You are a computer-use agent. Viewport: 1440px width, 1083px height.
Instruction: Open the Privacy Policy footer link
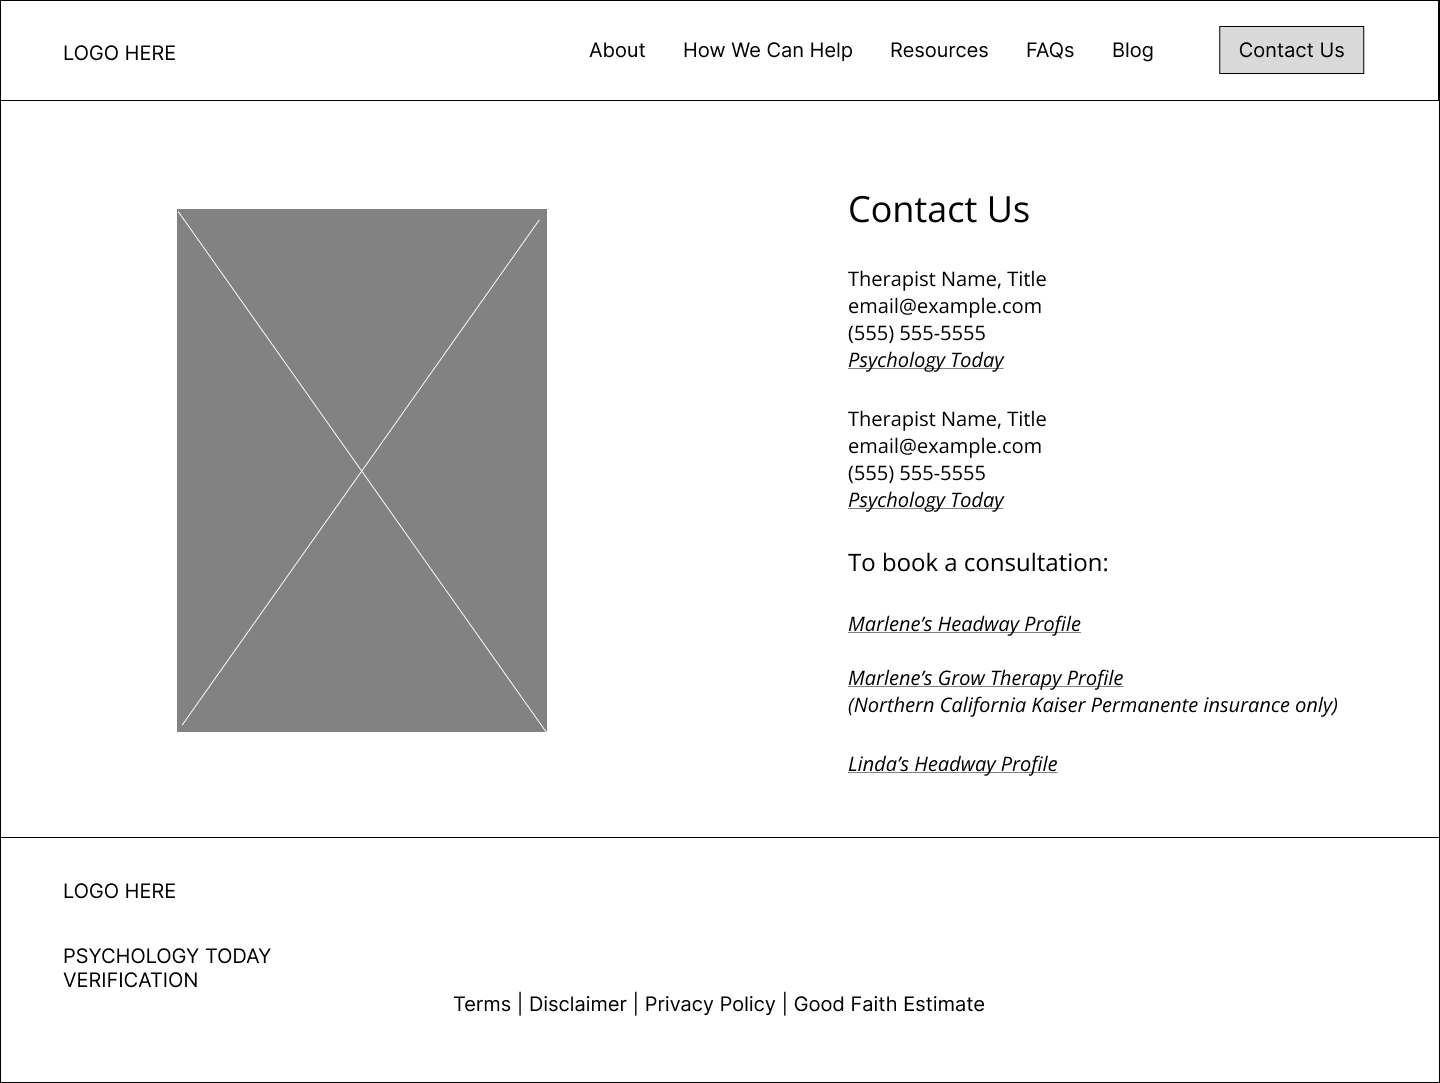[710, 1004]
